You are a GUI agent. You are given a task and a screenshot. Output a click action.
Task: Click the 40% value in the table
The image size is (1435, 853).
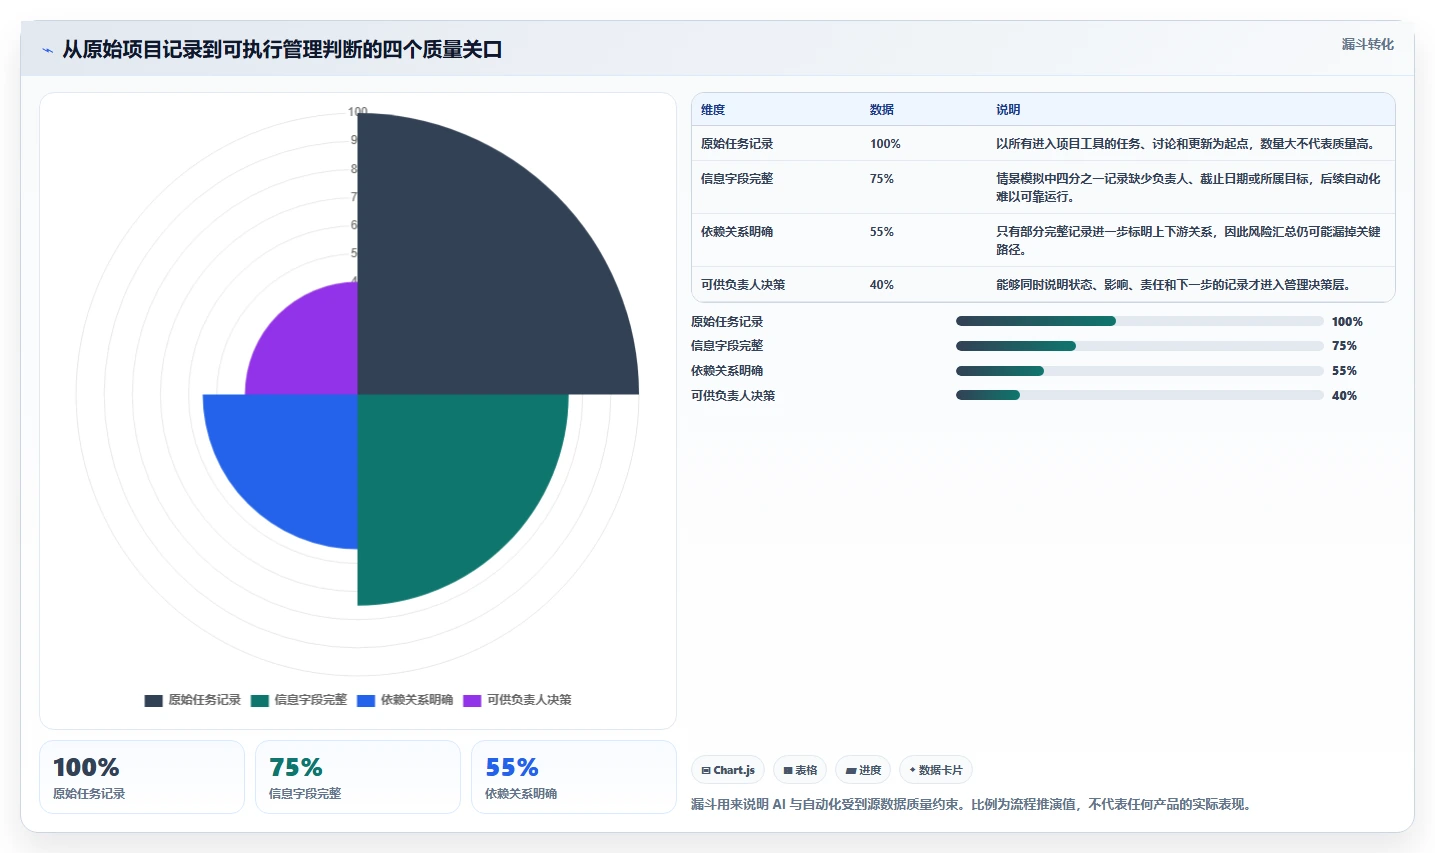882,285
